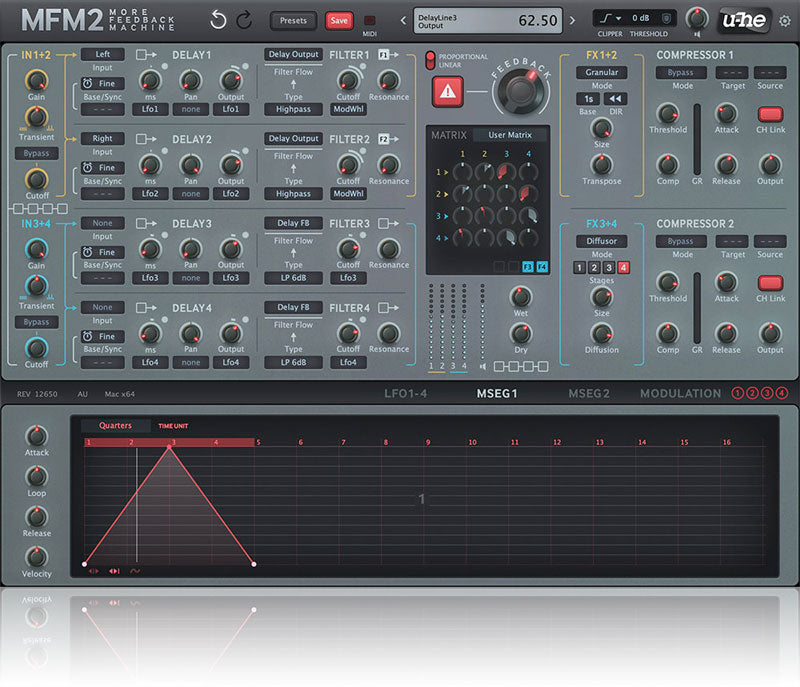Click the MSEG curve shape icon
The height and width of the screenshot is (687, 800).
pos(135,571)
